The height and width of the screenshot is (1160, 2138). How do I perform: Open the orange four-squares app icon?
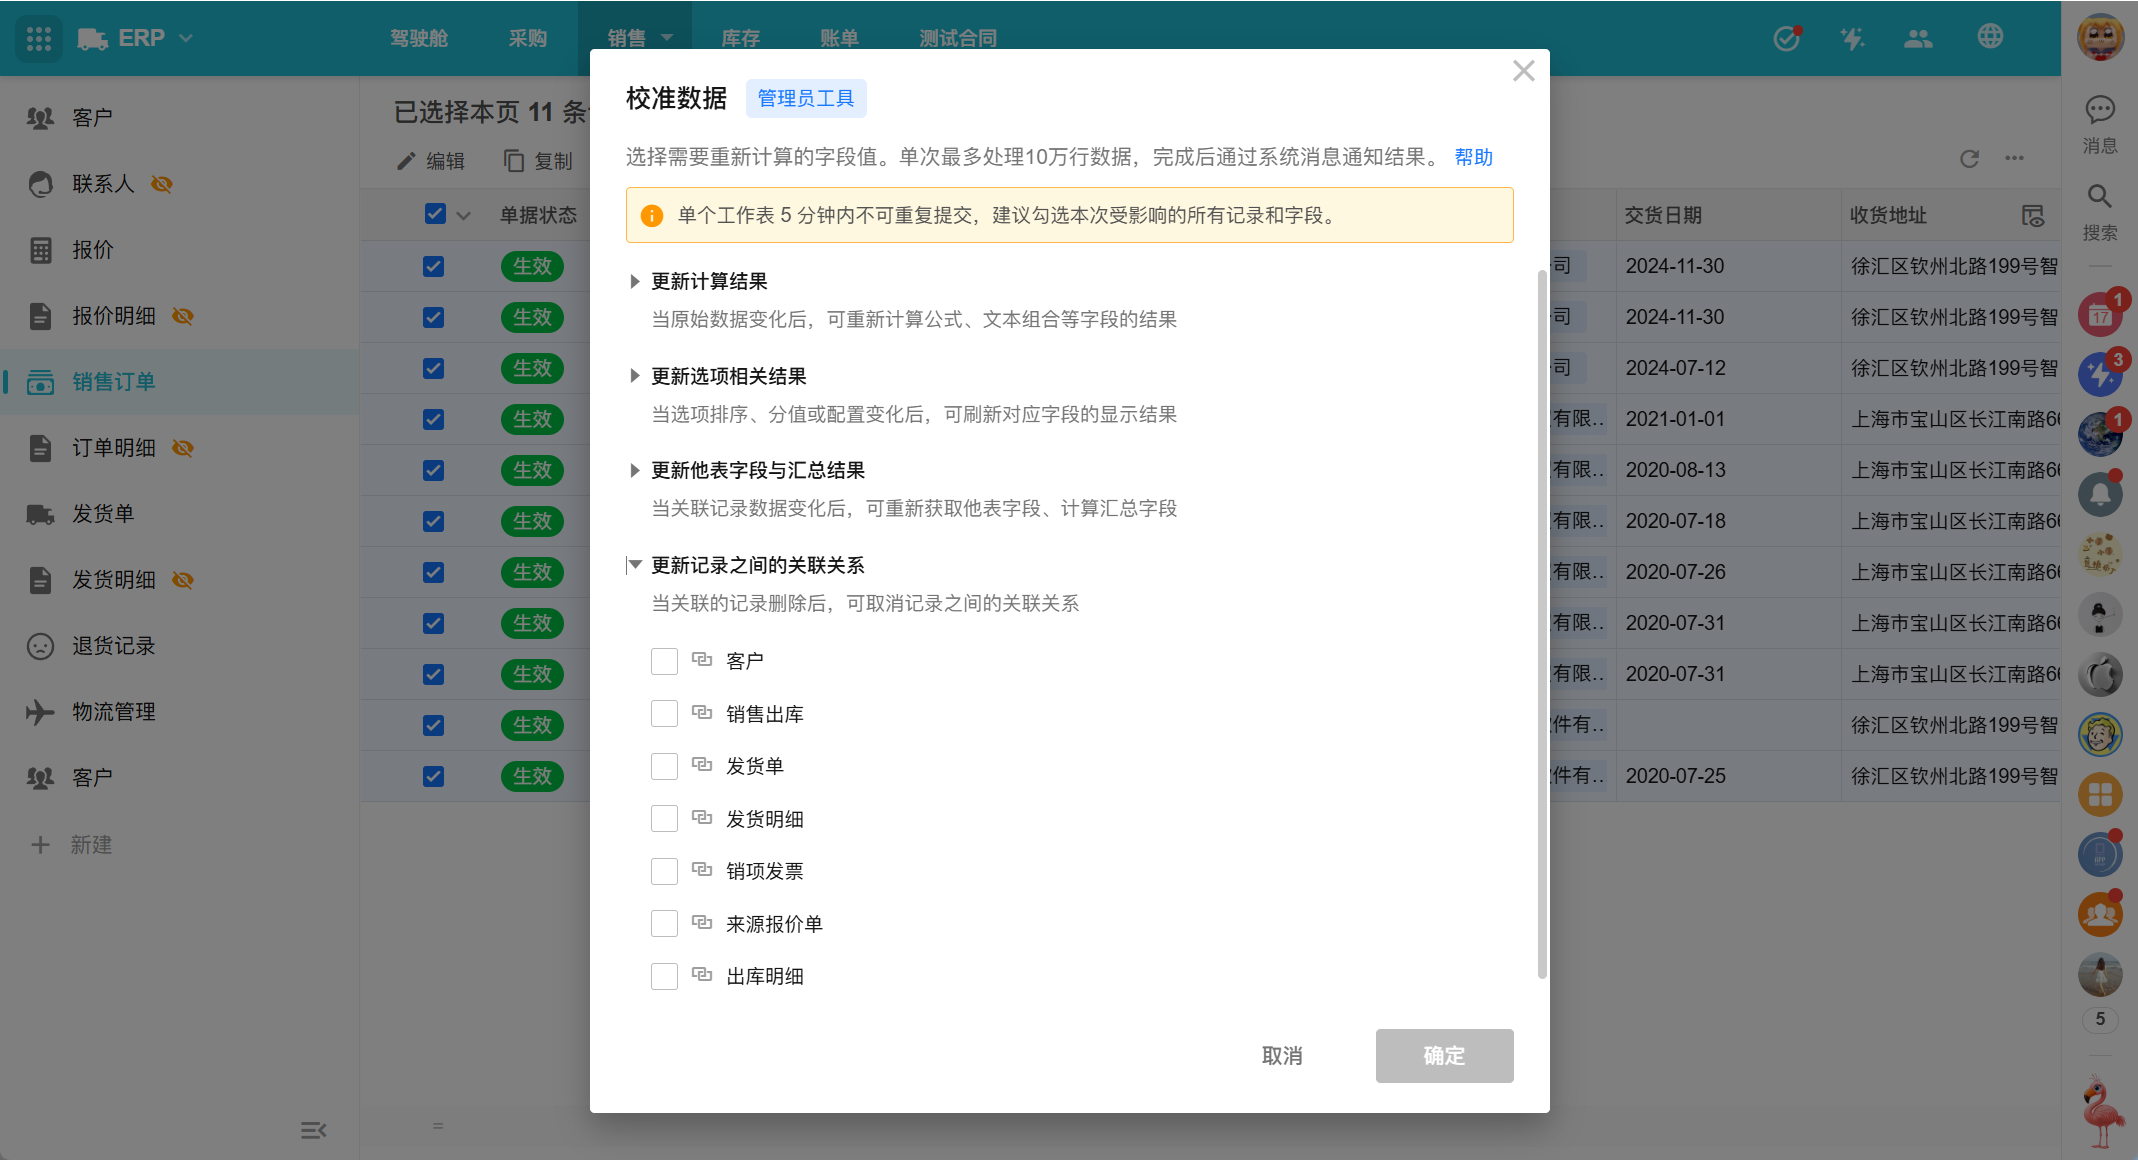point(2100,795)
